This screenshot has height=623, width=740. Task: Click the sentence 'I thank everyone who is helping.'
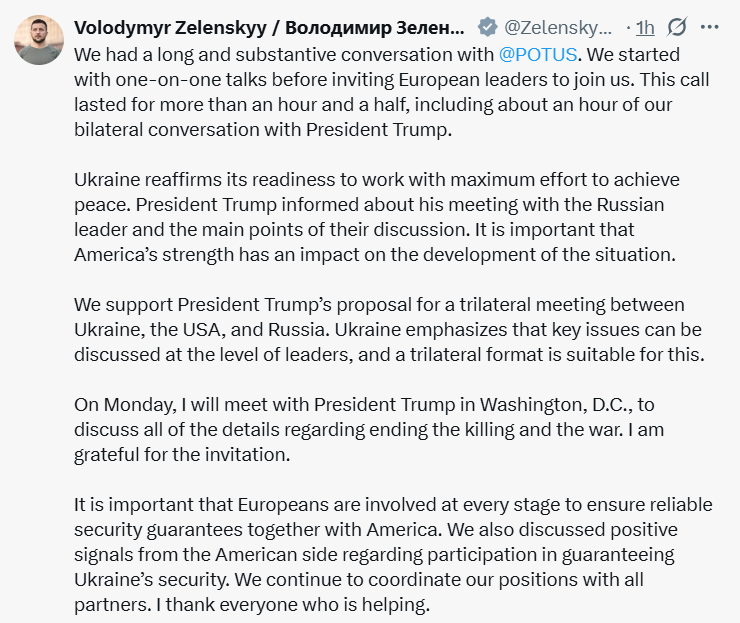293,605
